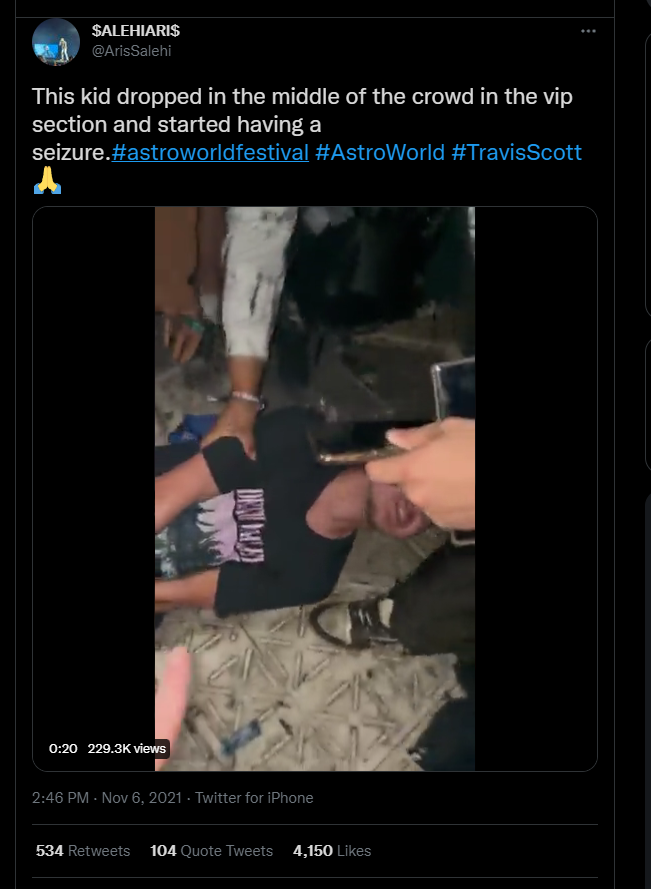Click the 229.3K views counter
The width and height of the screenshot is (651, 889).
[x=126, y=748]
